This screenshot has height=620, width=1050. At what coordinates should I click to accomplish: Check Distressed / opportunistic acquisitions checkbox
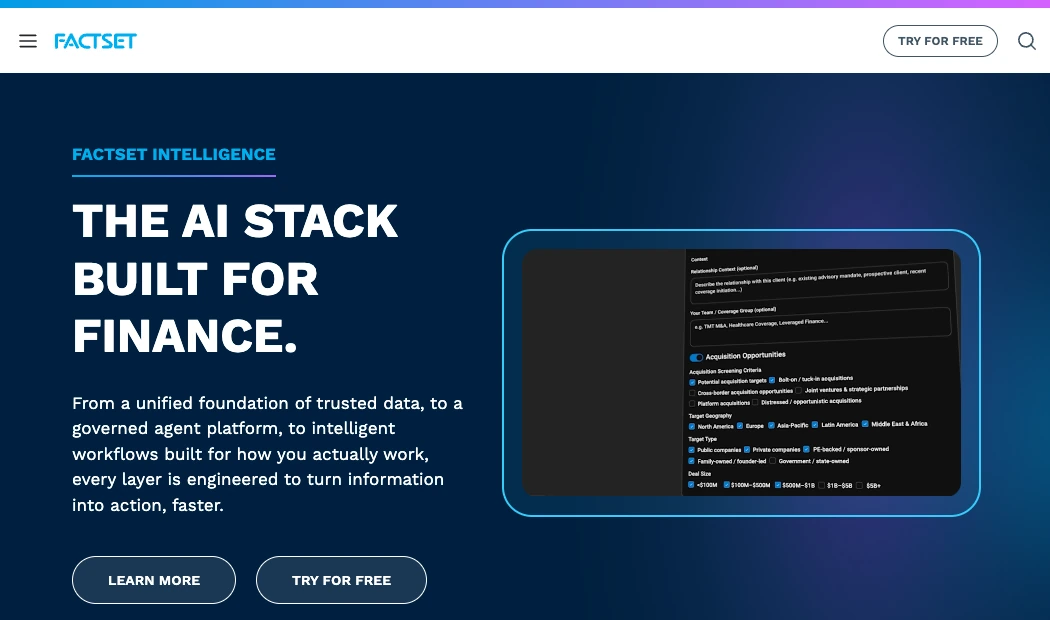pos(755,402)
